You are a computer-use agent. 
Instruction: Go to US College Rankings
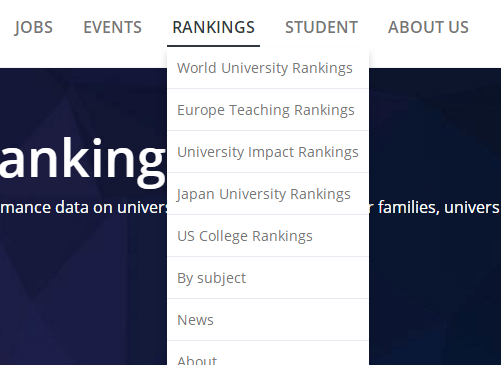(268, 236)
